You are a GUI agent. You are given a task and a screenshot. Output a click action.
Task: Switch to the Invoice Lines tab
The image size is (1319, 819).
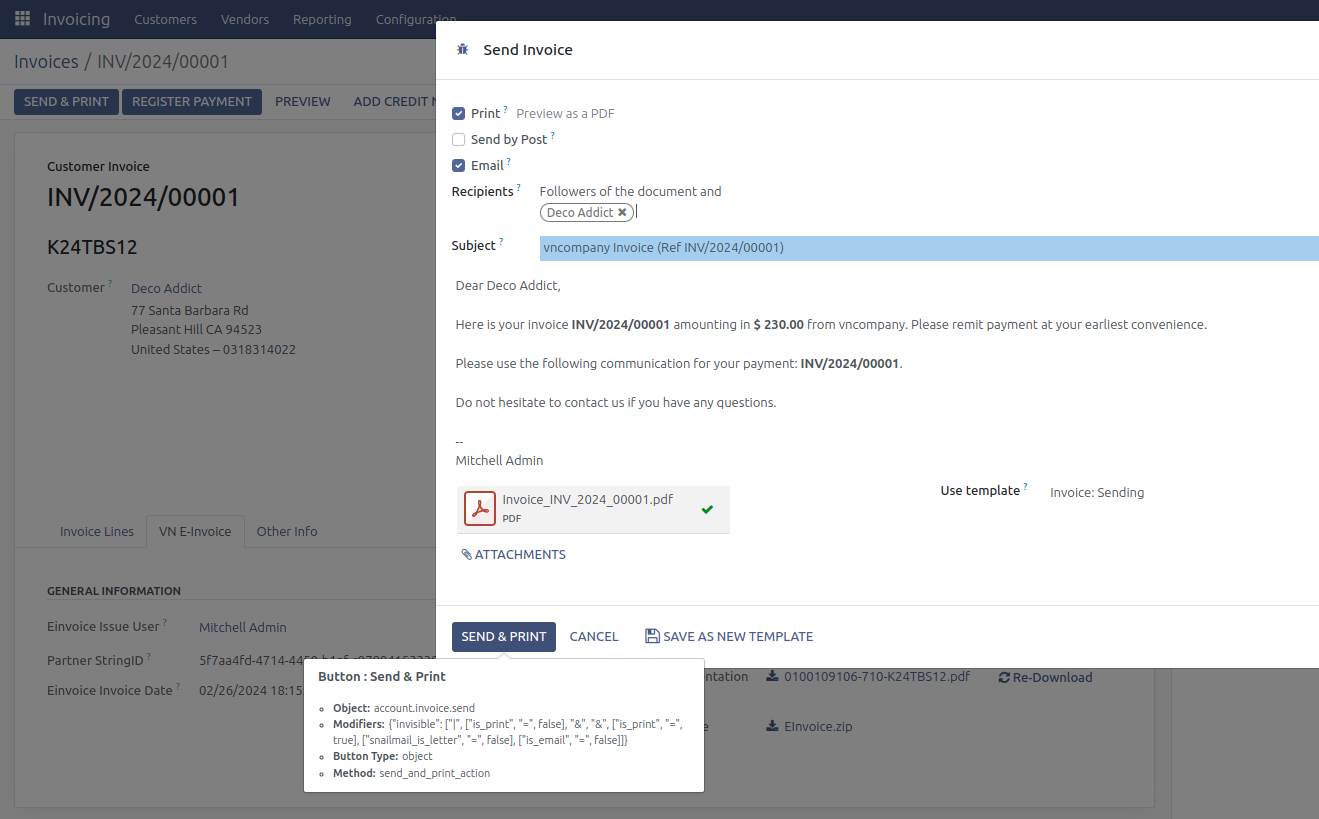97,532
